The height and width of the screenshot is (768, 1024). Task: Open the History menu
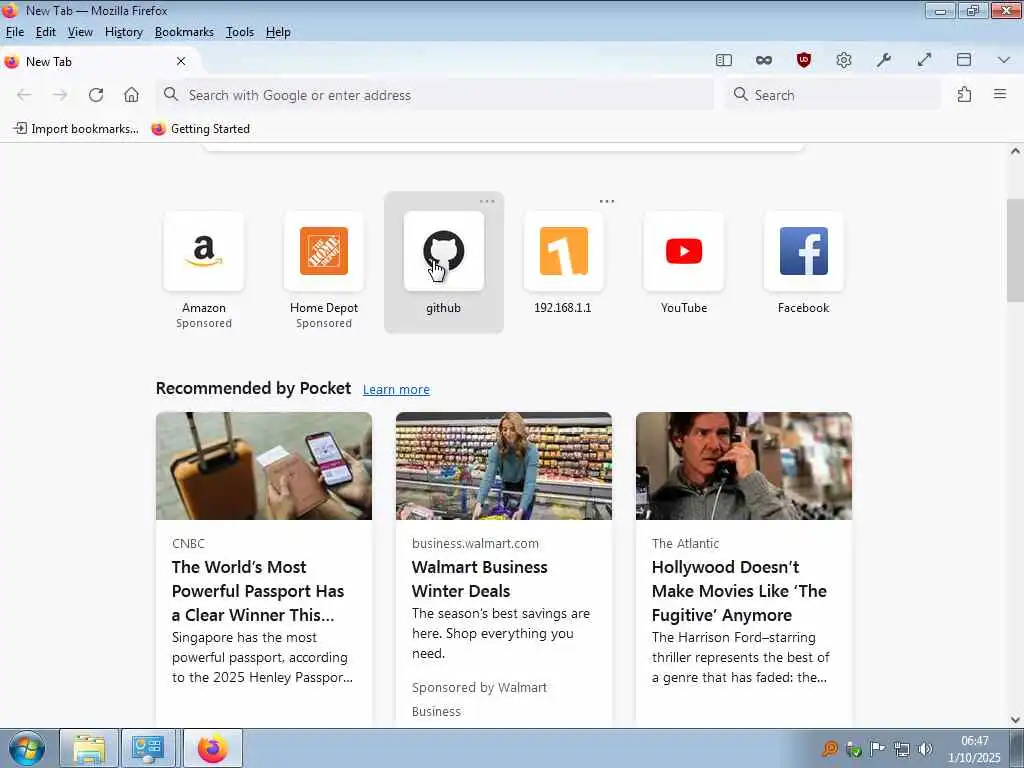point(123,32)
